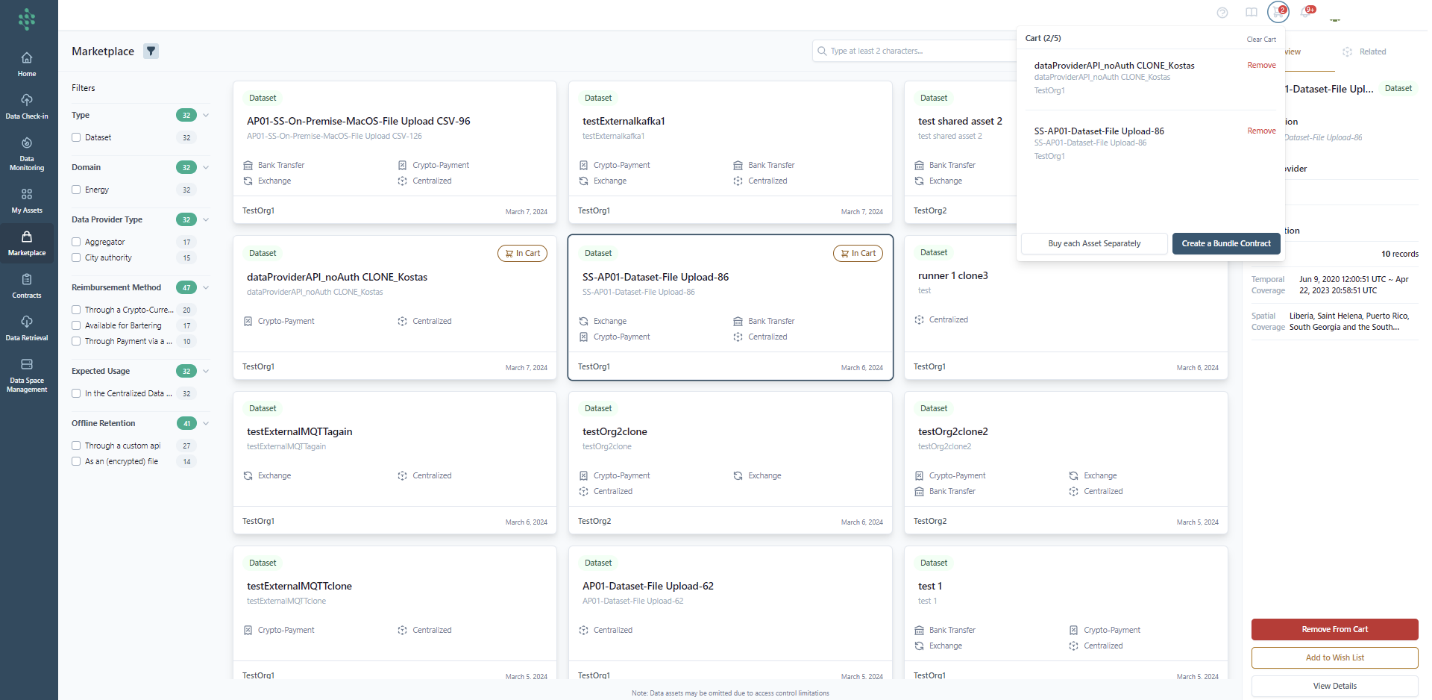
Task: Open Contracts in the left sidebar
Action: click(27, 286)
